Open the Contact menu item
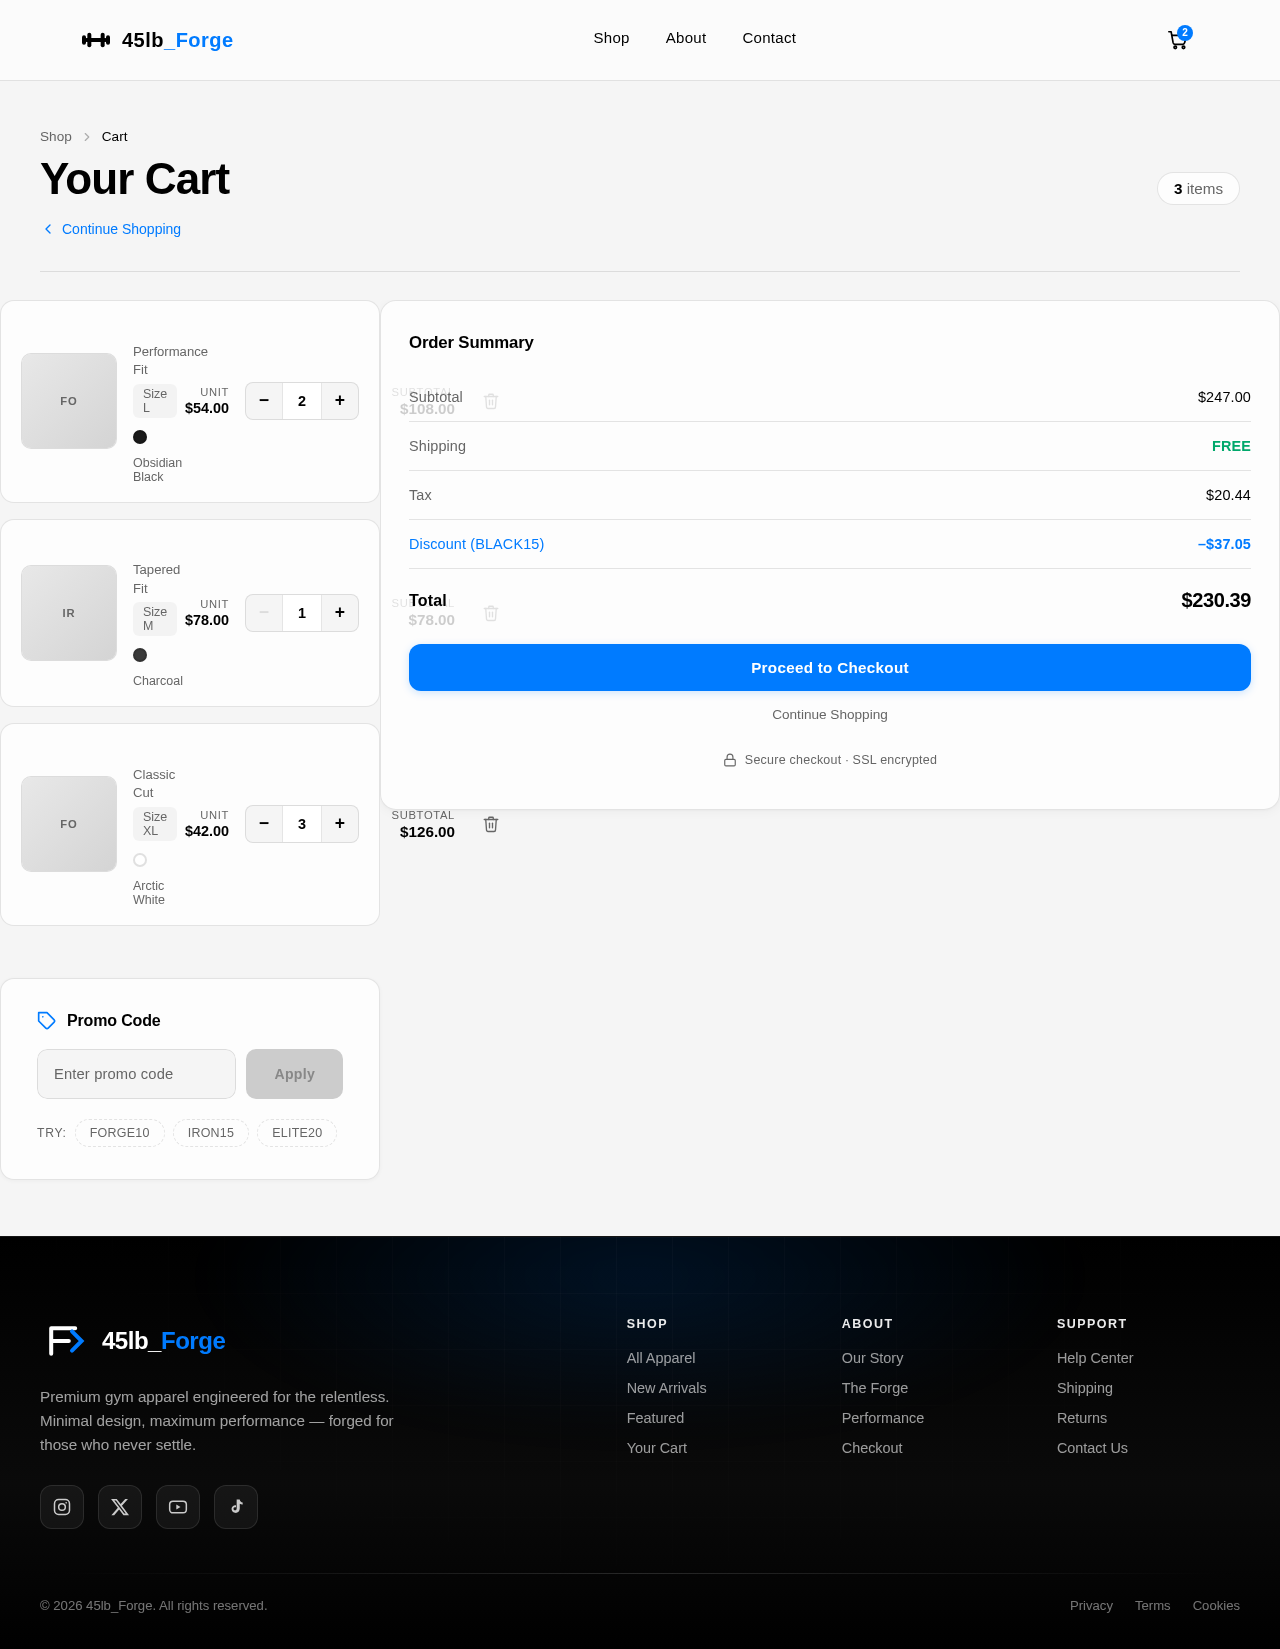 point(769,38)
